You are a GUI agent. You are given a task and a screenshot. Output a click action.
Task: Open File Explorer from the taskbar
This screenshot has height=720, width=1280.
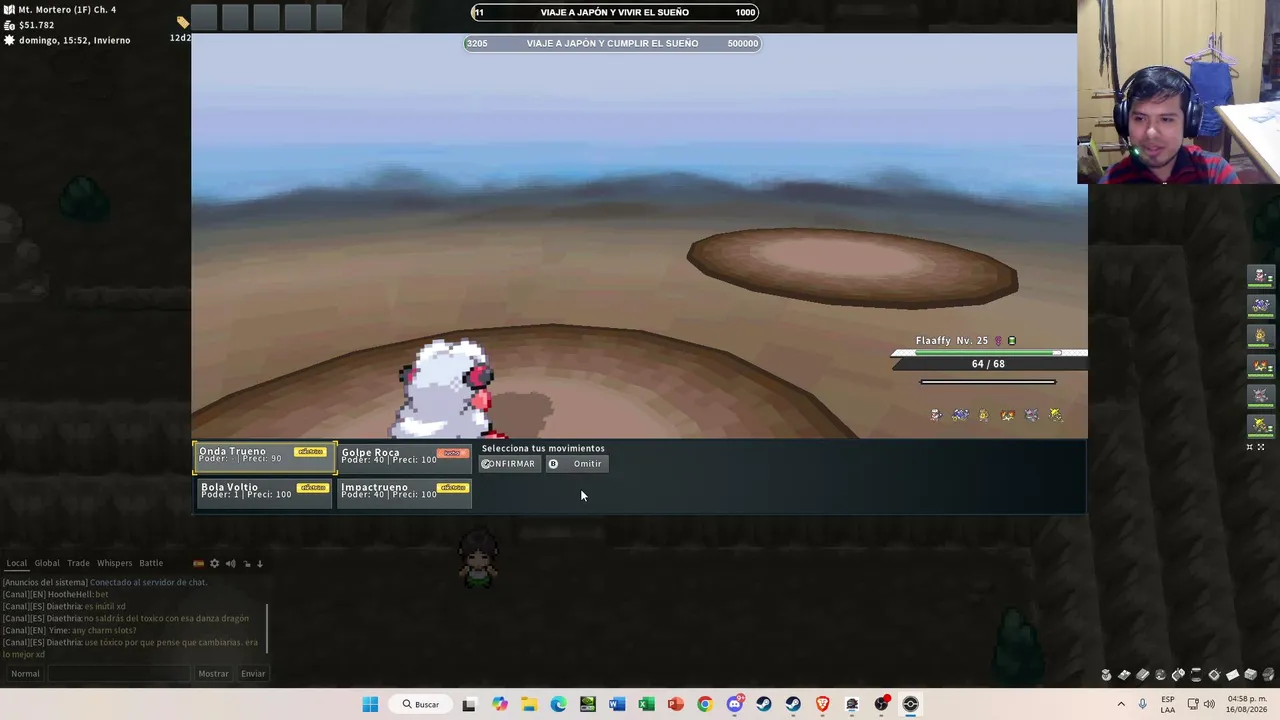(528, 704)
